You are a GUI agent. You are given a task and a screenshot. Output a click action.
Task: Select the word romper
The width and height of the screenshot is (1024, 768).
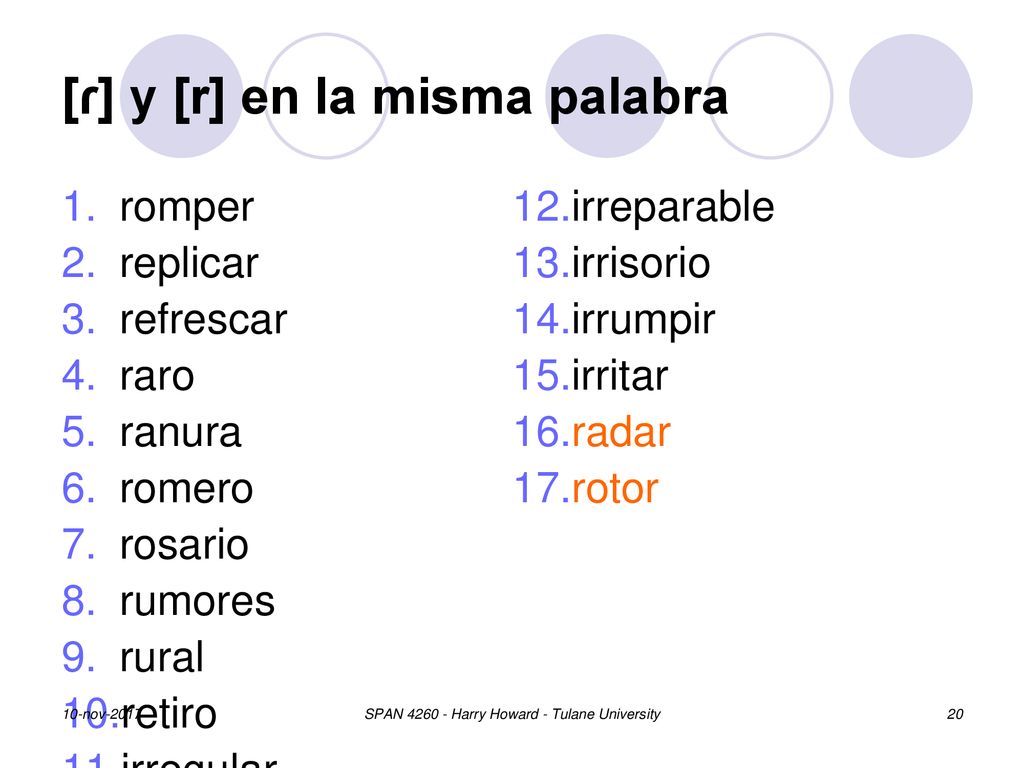(x=187, y=209)
